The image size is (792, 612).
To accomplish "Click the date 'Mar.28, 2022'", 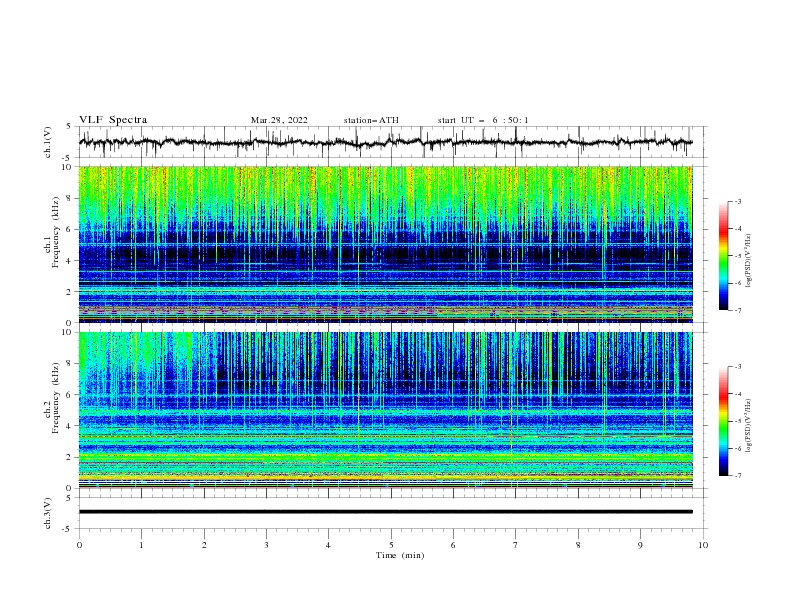I will click(x=279, y=120).
